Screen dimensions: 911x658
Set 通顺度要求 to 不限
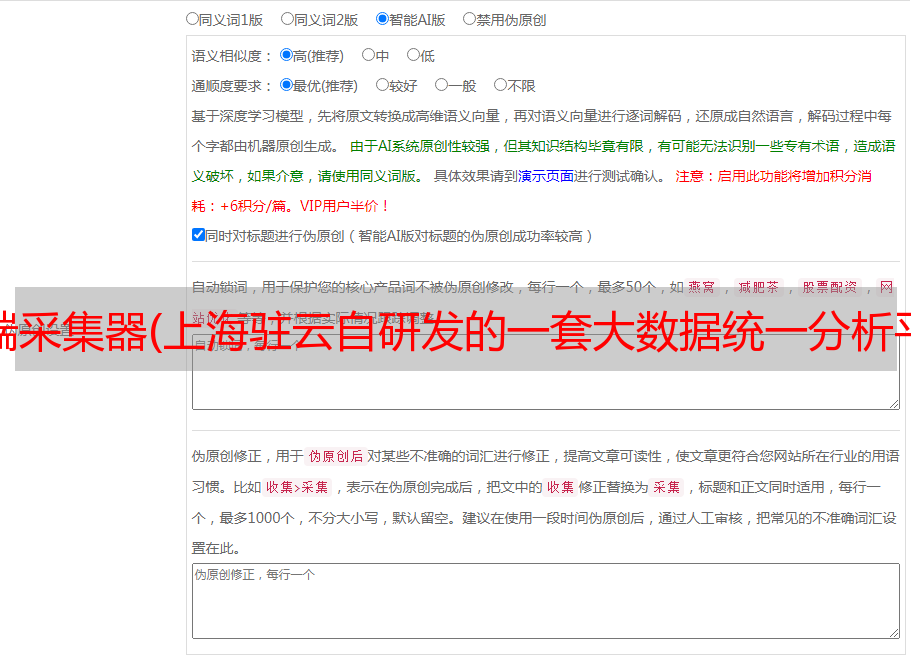tap(500, 85)
